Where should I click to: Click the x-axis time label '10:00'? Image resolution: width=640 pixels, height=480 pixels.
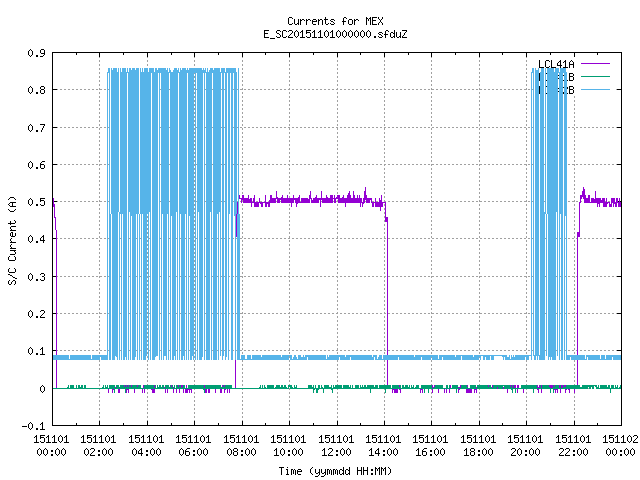[288, 452]
